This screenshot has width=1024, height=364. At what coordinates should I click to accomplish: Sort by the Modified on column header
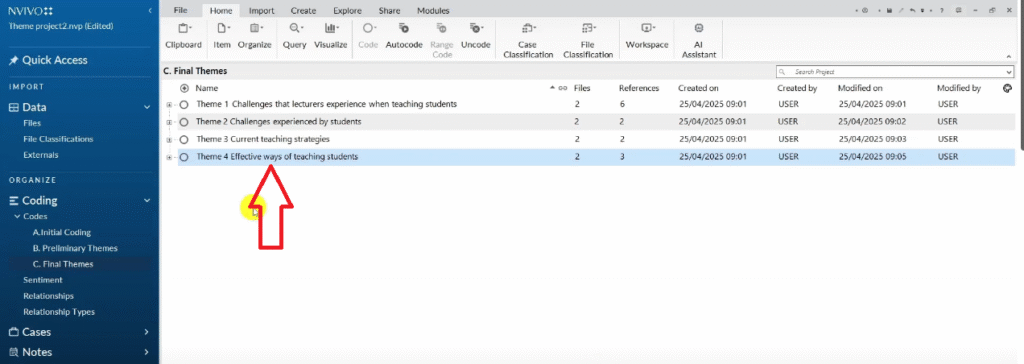pos(860,88)
